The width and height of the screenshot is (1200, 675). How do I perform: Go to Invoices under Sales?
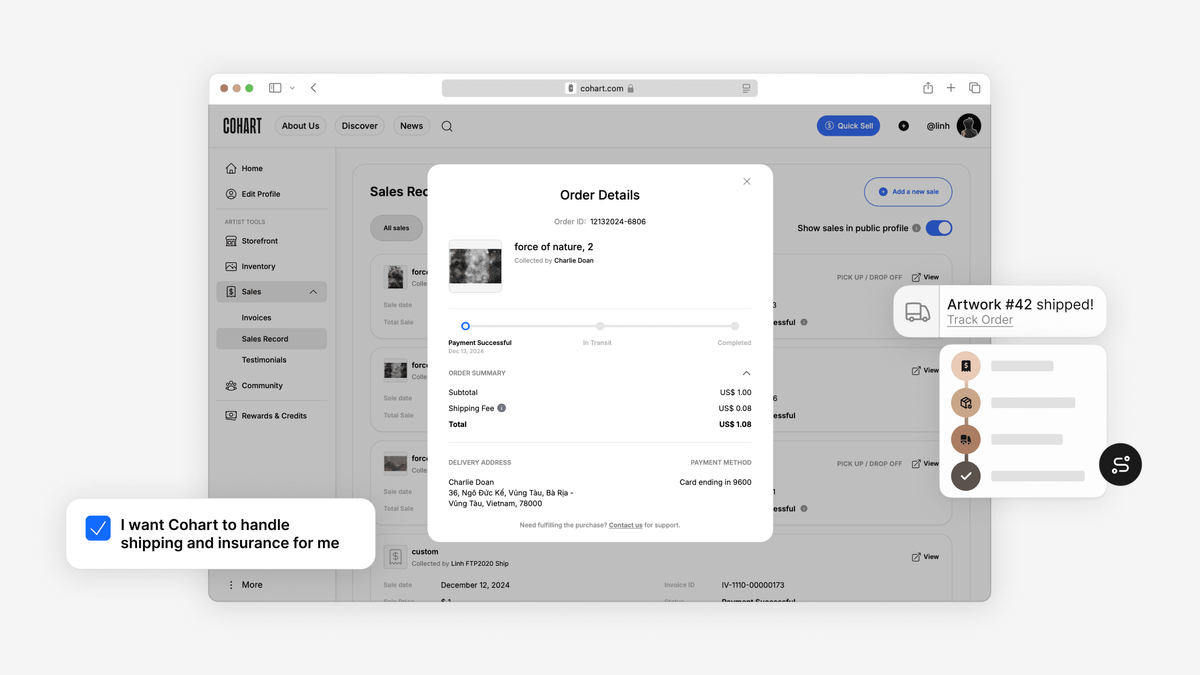256,317
